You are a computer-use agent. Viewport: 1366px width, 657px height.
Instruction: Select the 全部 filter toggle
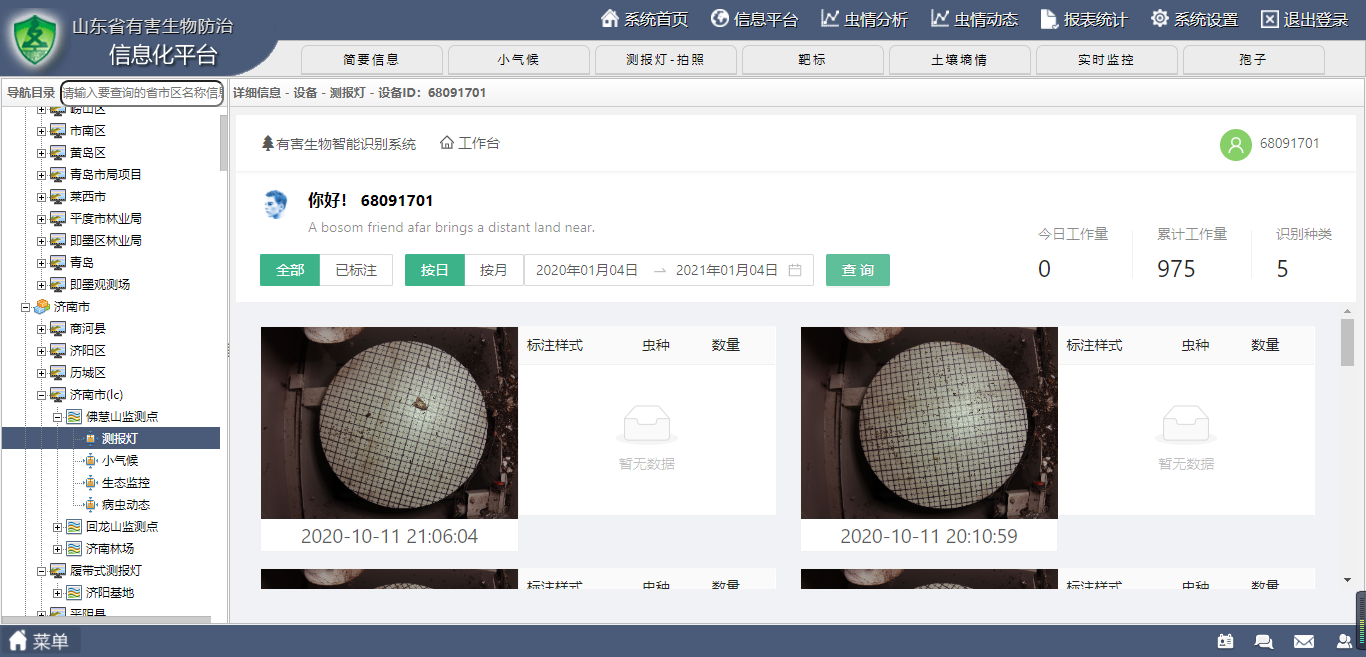pos(290,270)
